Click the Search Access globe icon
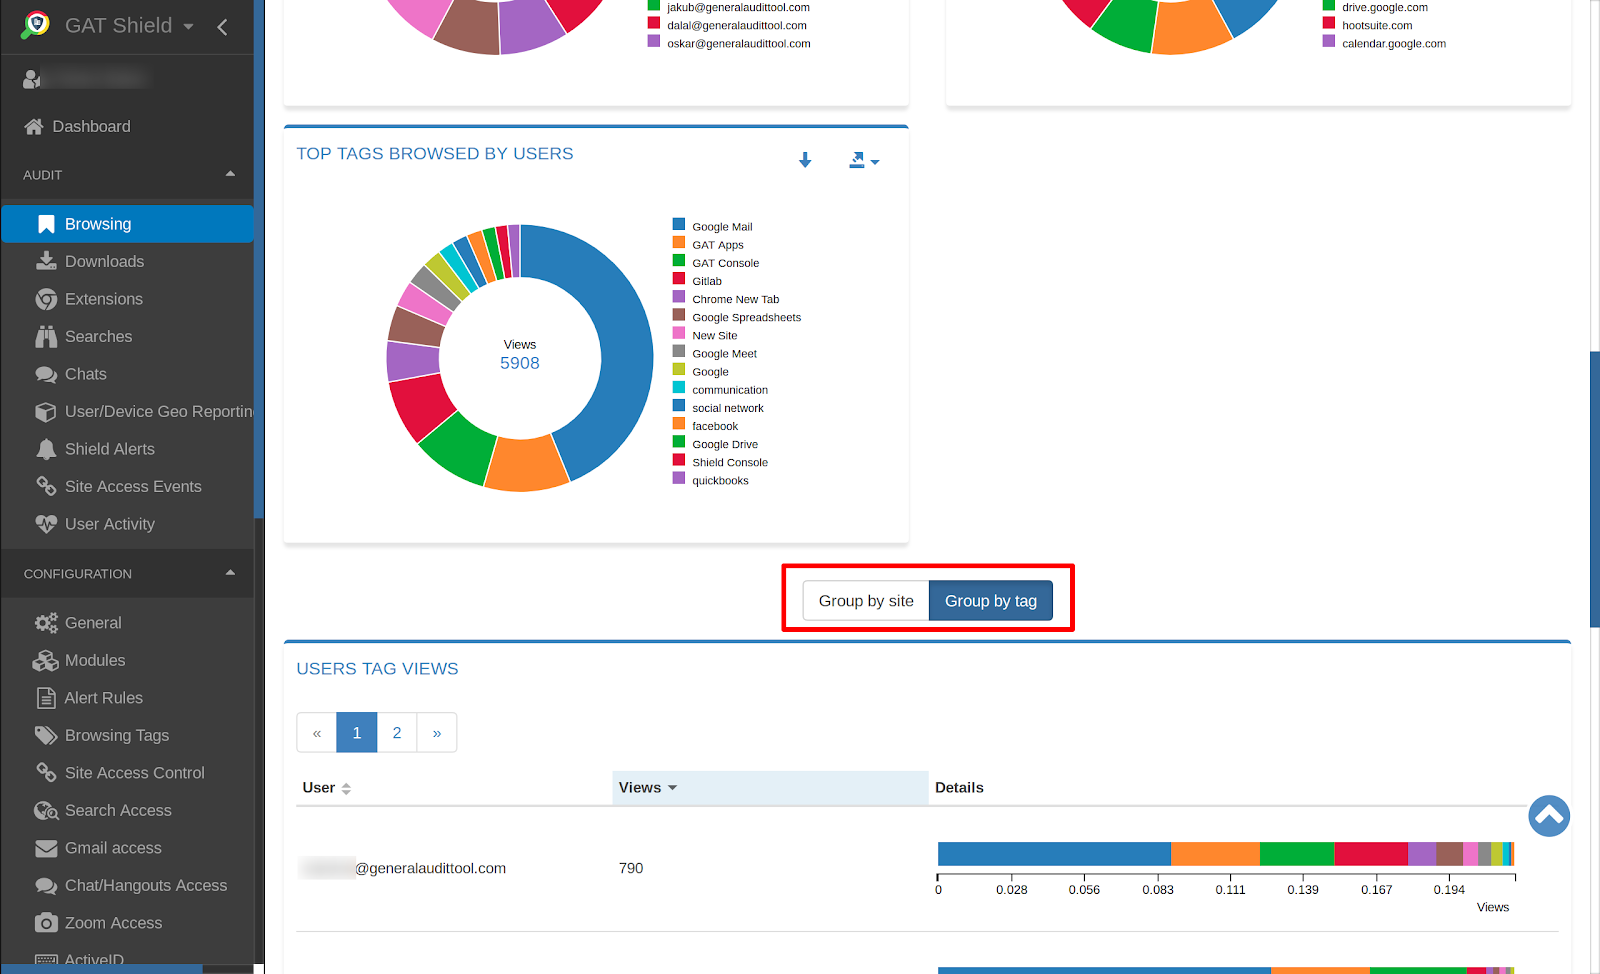Image resolution: width=1600 pixels, height=974 pixels. coord(46,810)
